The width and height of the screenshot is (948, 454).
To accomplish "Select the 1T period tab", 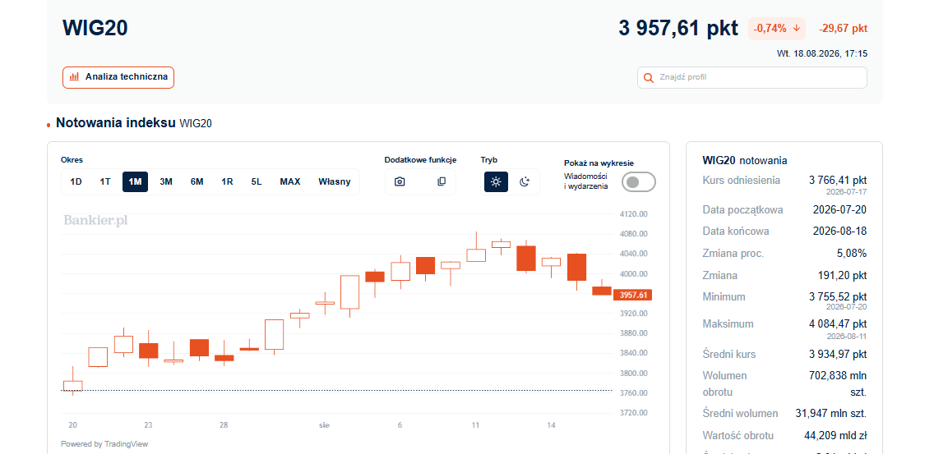I will (x=105, y=181).
